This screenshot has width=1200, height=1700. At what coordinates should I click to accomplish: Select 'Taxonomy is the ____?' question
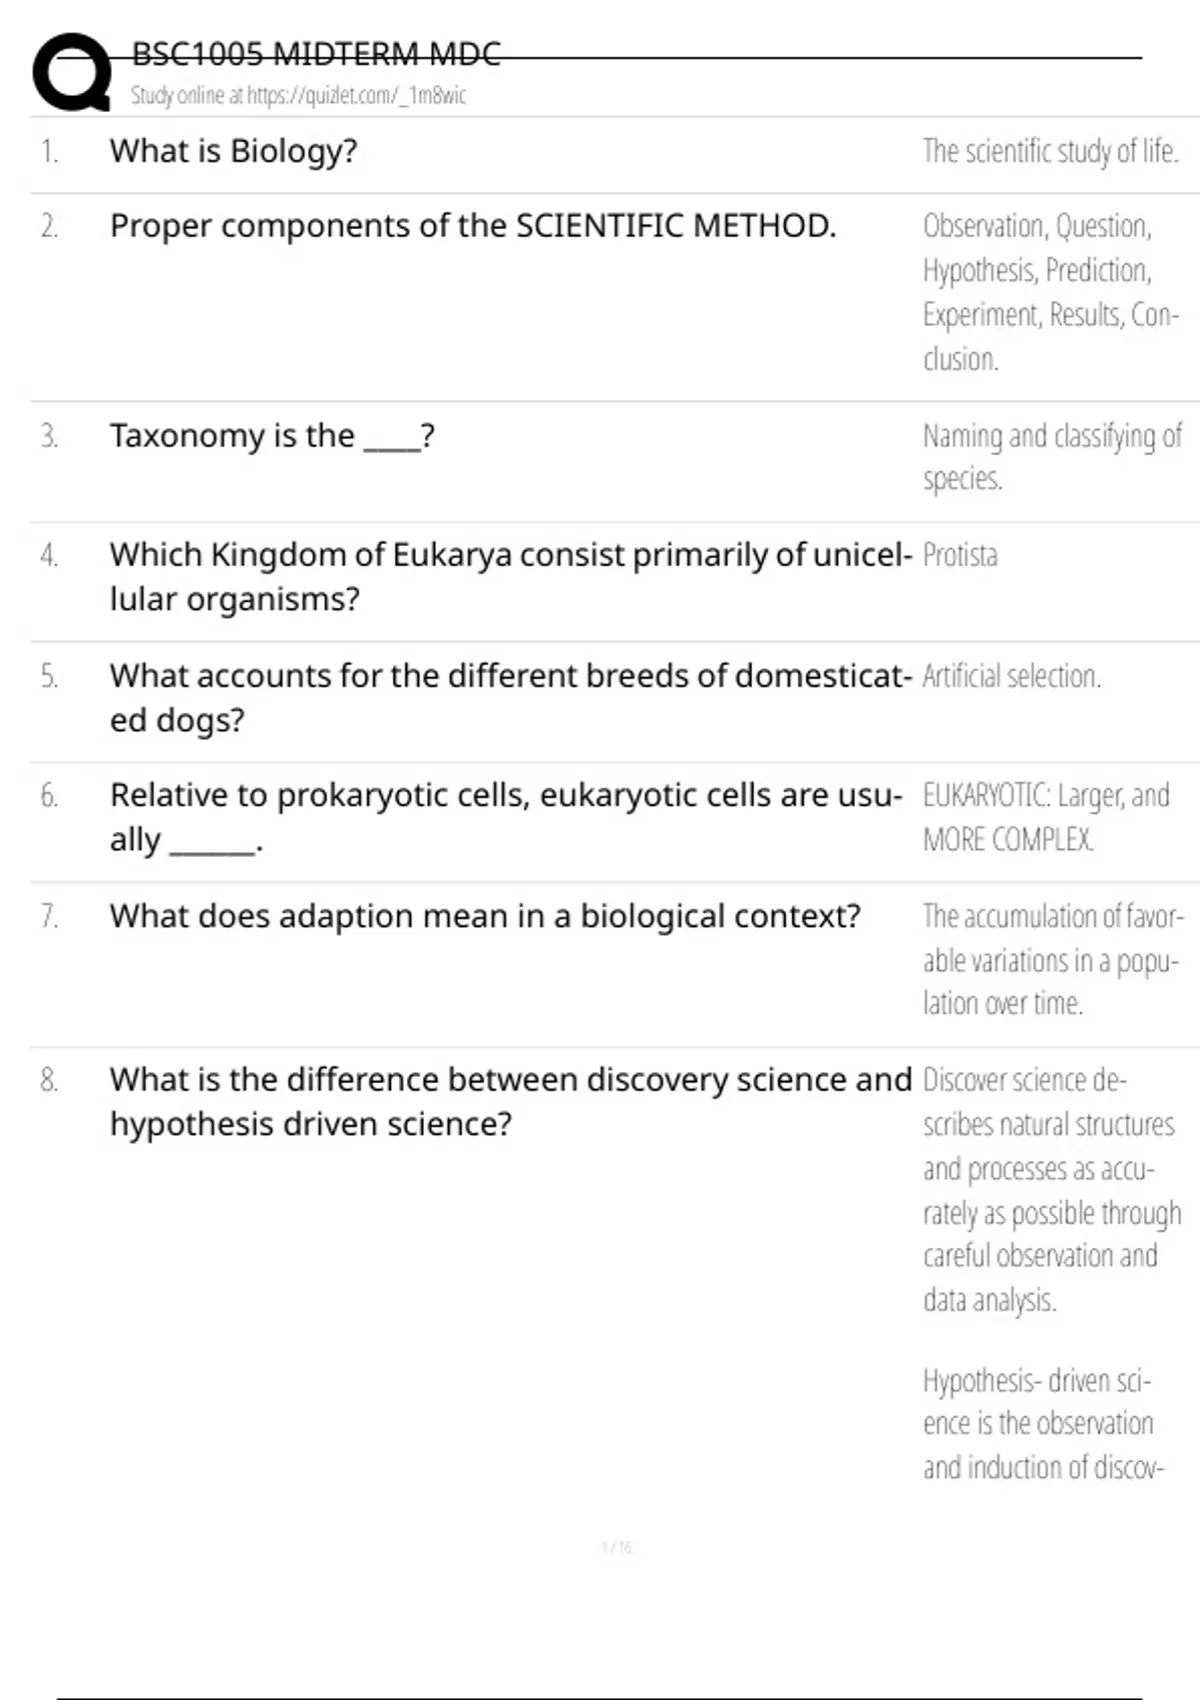pyautogui.click(x=272, y=436)
